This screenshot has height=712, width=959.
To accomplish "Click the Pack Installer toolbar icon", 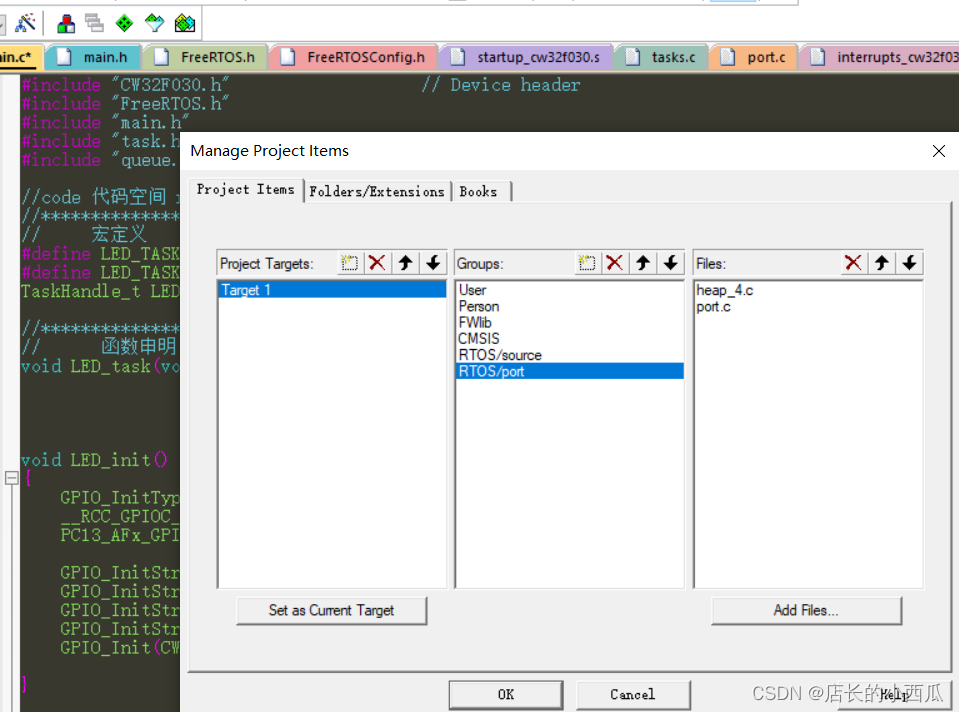I will pos(185,22).
